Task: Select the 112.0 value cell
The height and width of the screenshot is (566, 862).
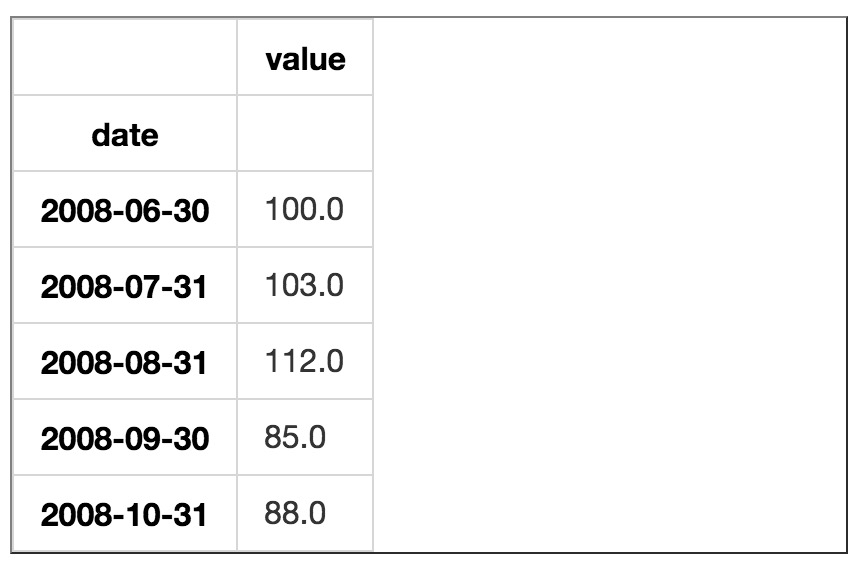Action: tap(305, 362)
